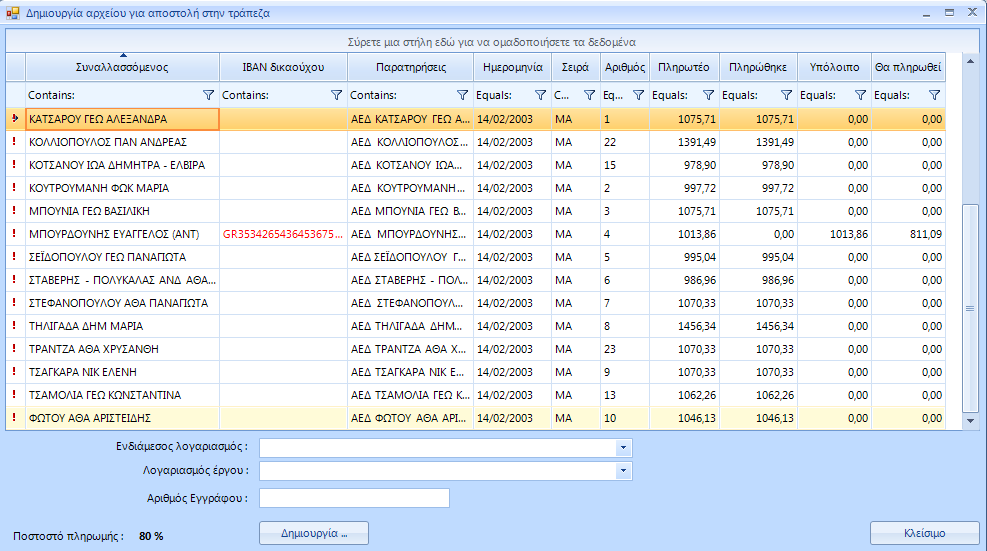Expand the Λογαριασμός έργου dropdown
Screen dimensions: 987x551
pos(624,470)
